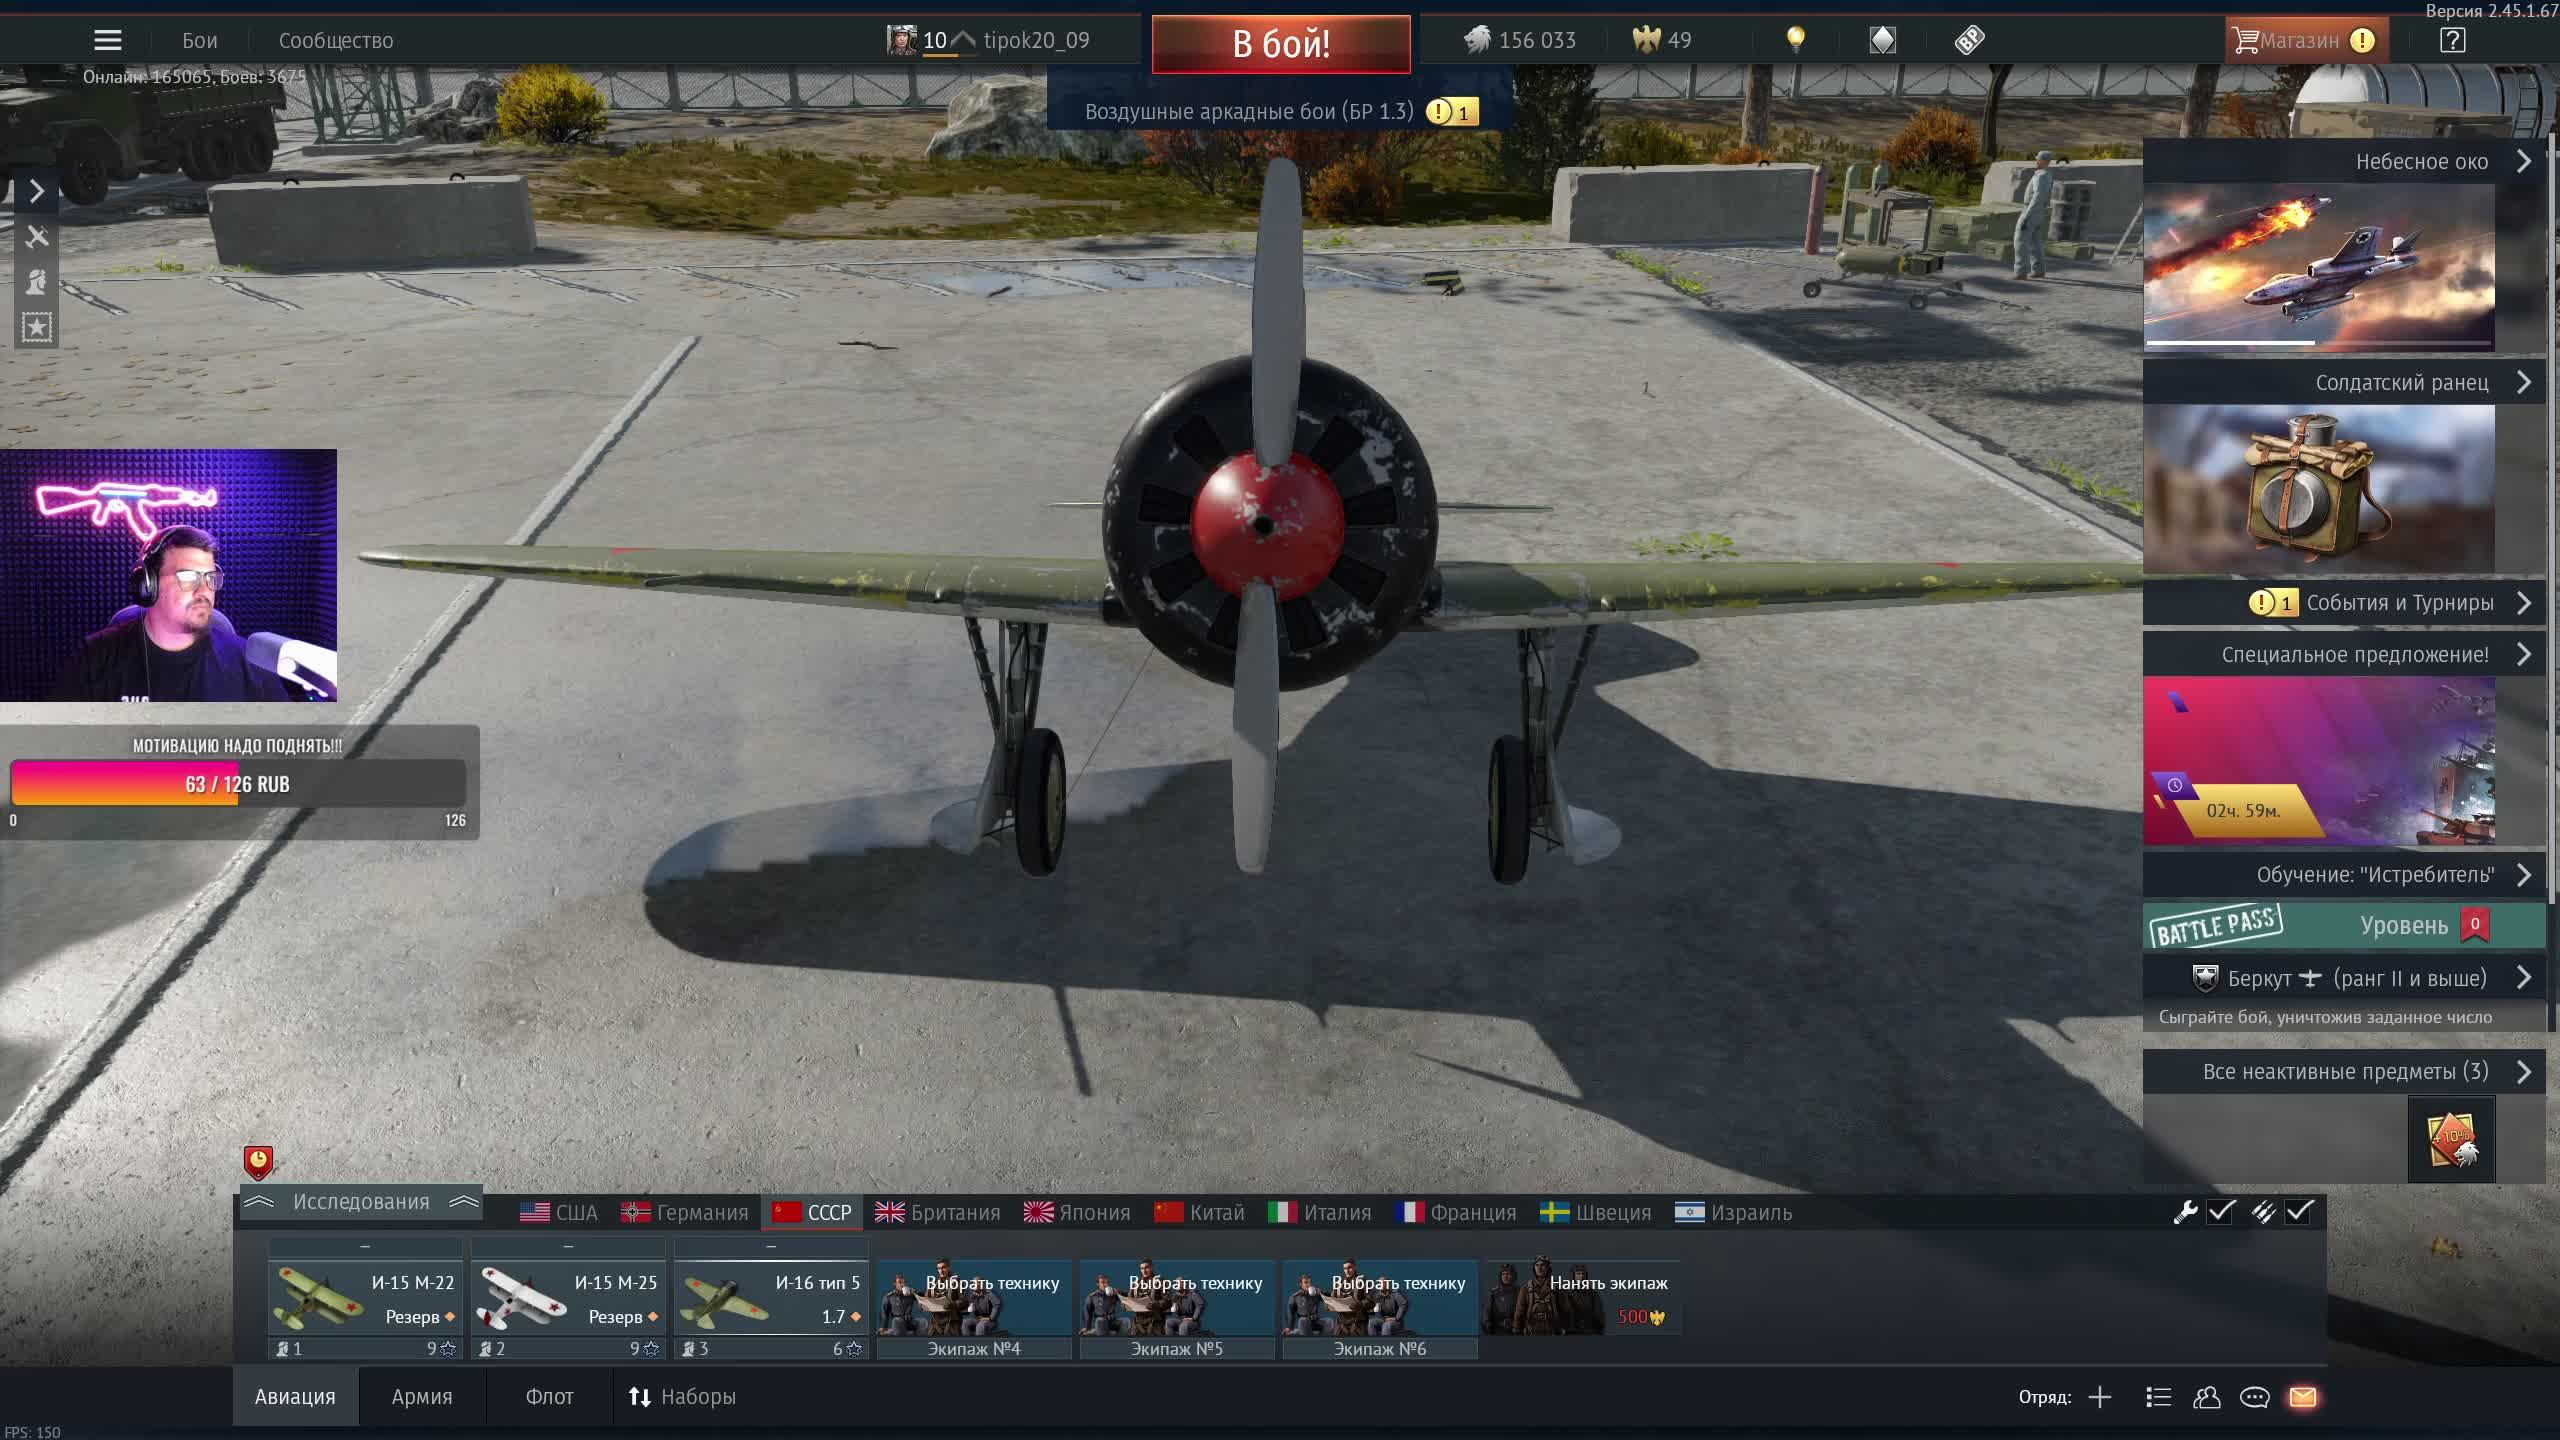Click the 10% booster item icon

coord(2451,1139)
